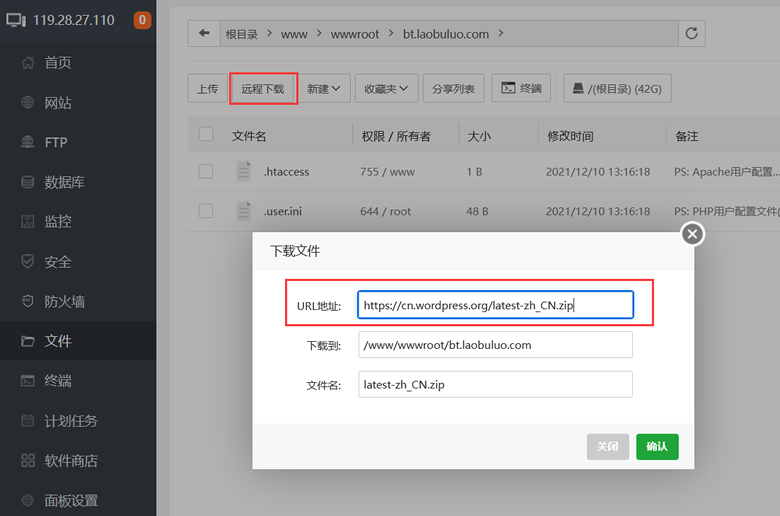Click the 下载到 destination path field
This screenshot has height=516, width=780.
click(495, 345)
